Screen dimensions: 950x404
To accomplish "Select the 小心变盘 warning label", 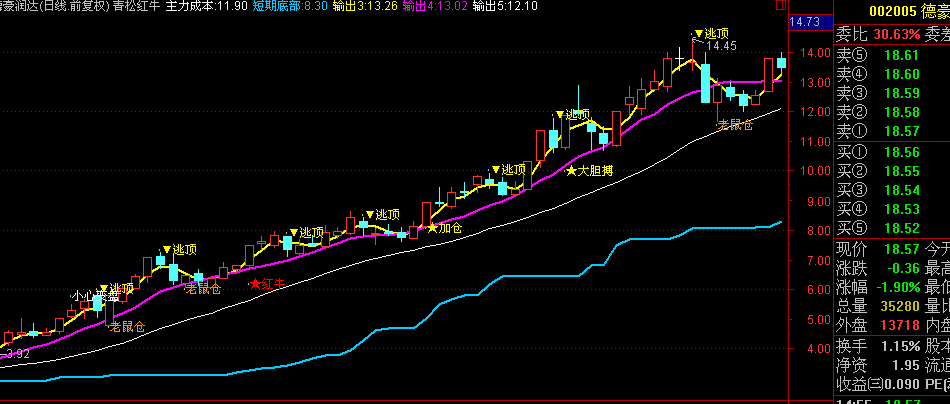I will click(x=95, y=296).
